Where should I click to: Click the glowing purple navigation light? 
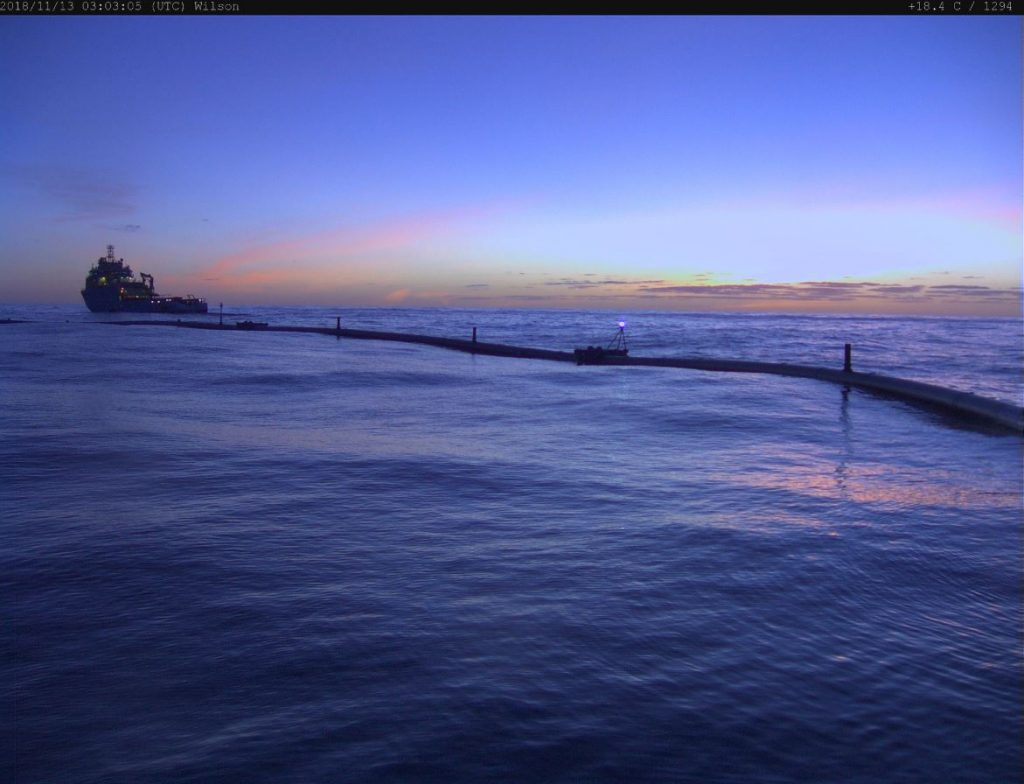pos(621,326)
